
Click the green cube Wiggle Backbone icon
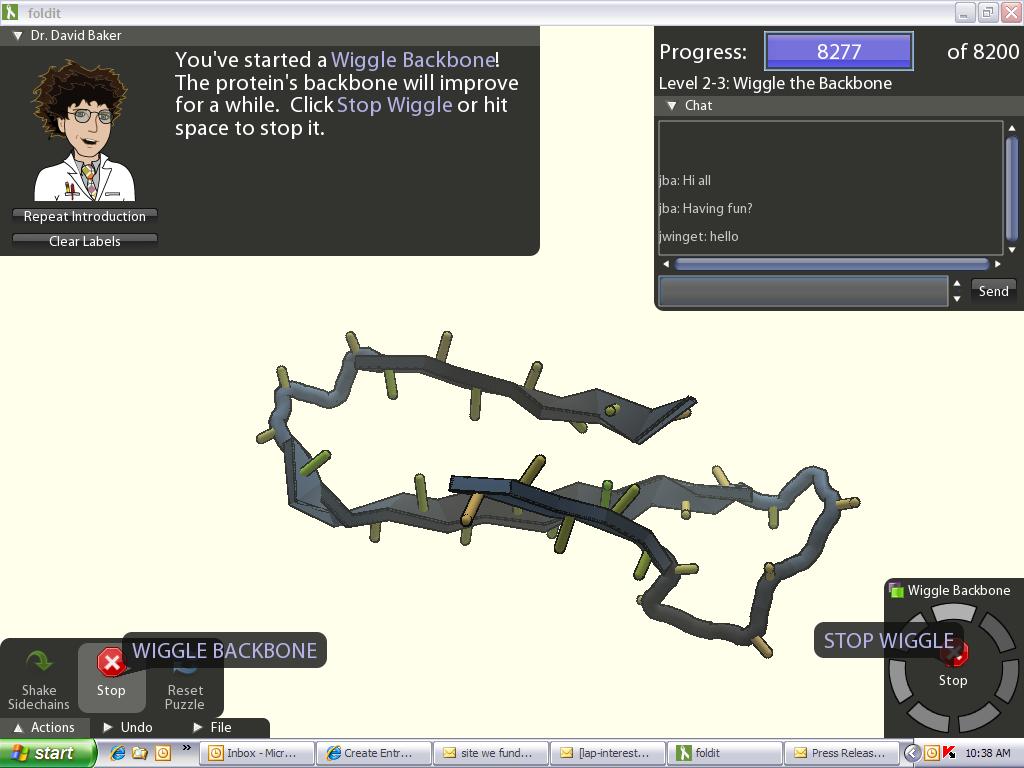coord(896,590)
